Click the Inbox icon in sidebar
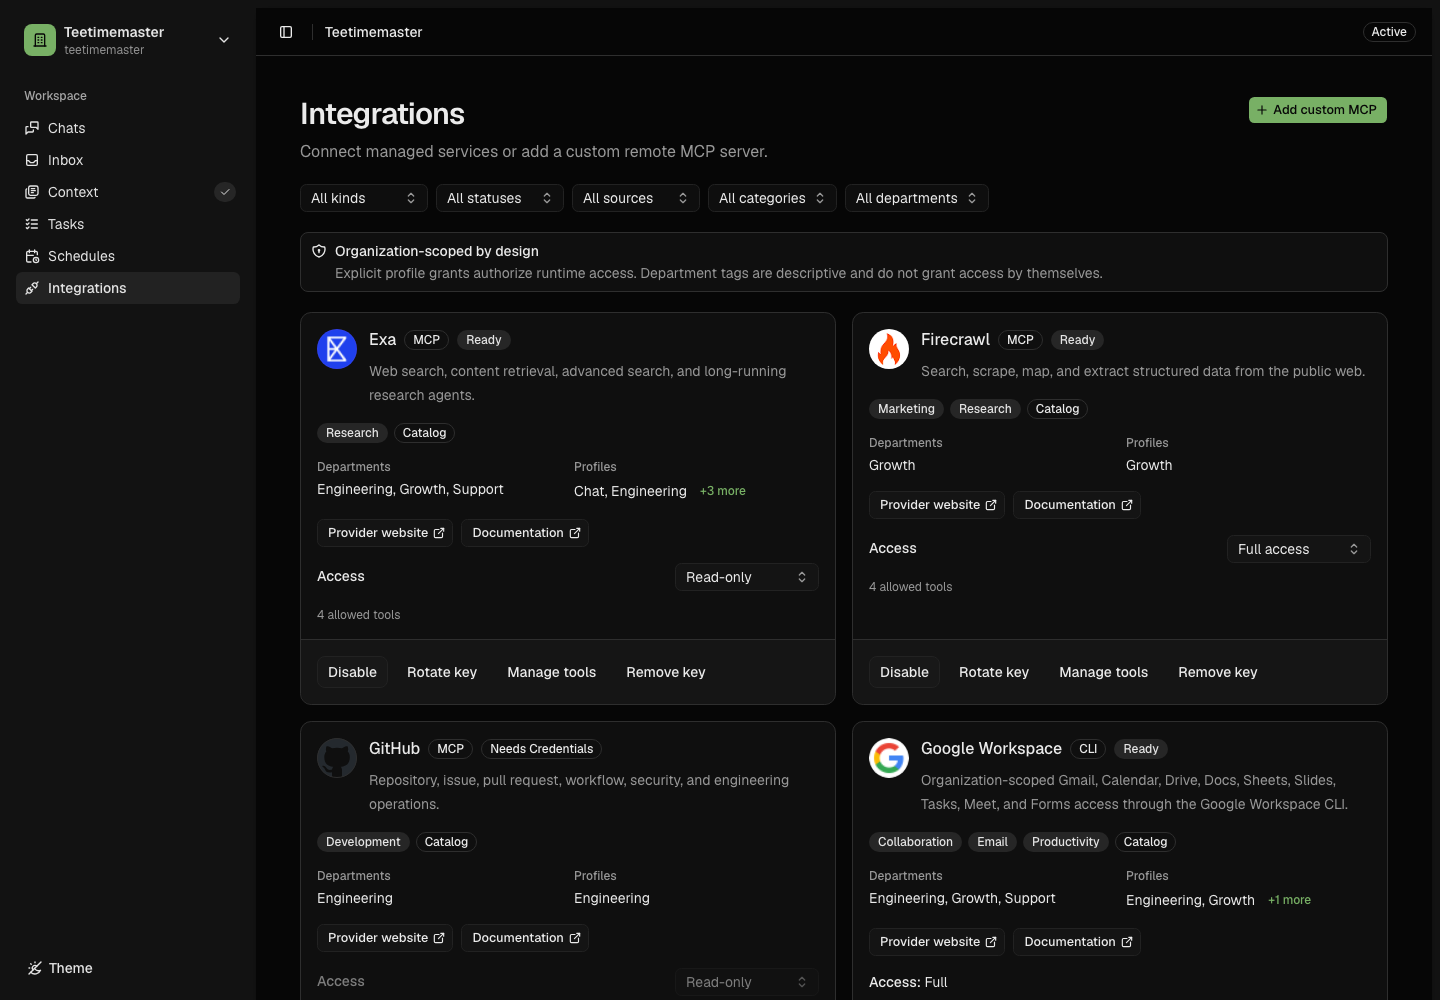Viewport: 1440px width, 1000px height. pyautogui.click(x=32, y=160)
